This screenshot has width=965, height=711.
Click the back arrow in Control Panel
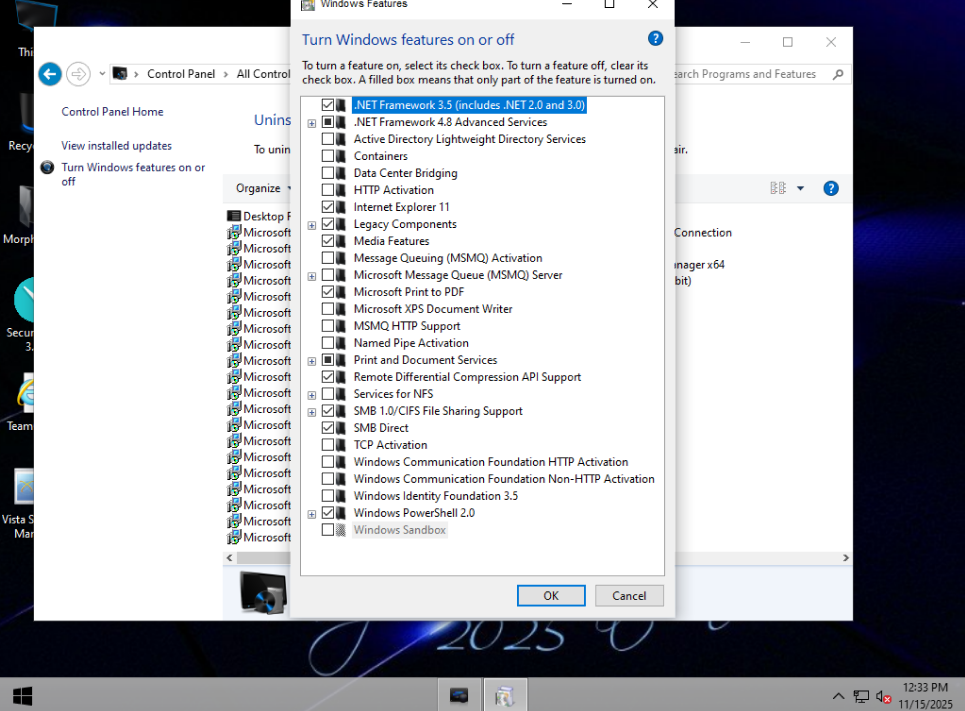(x=50, y=74)
